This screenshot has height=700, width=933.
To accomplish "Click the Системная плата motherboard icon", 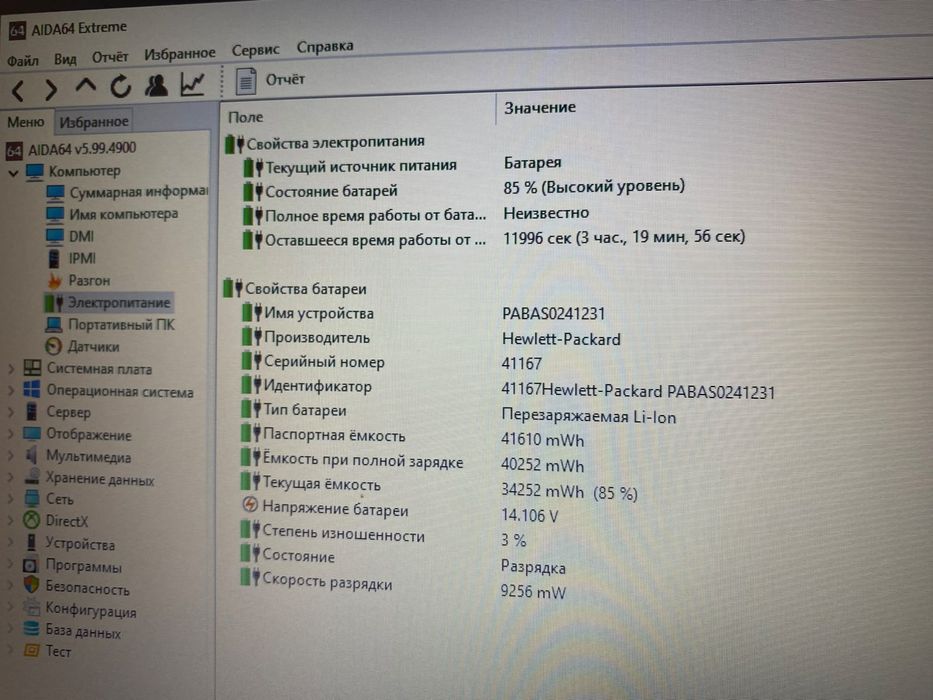I will click(32, 368).
